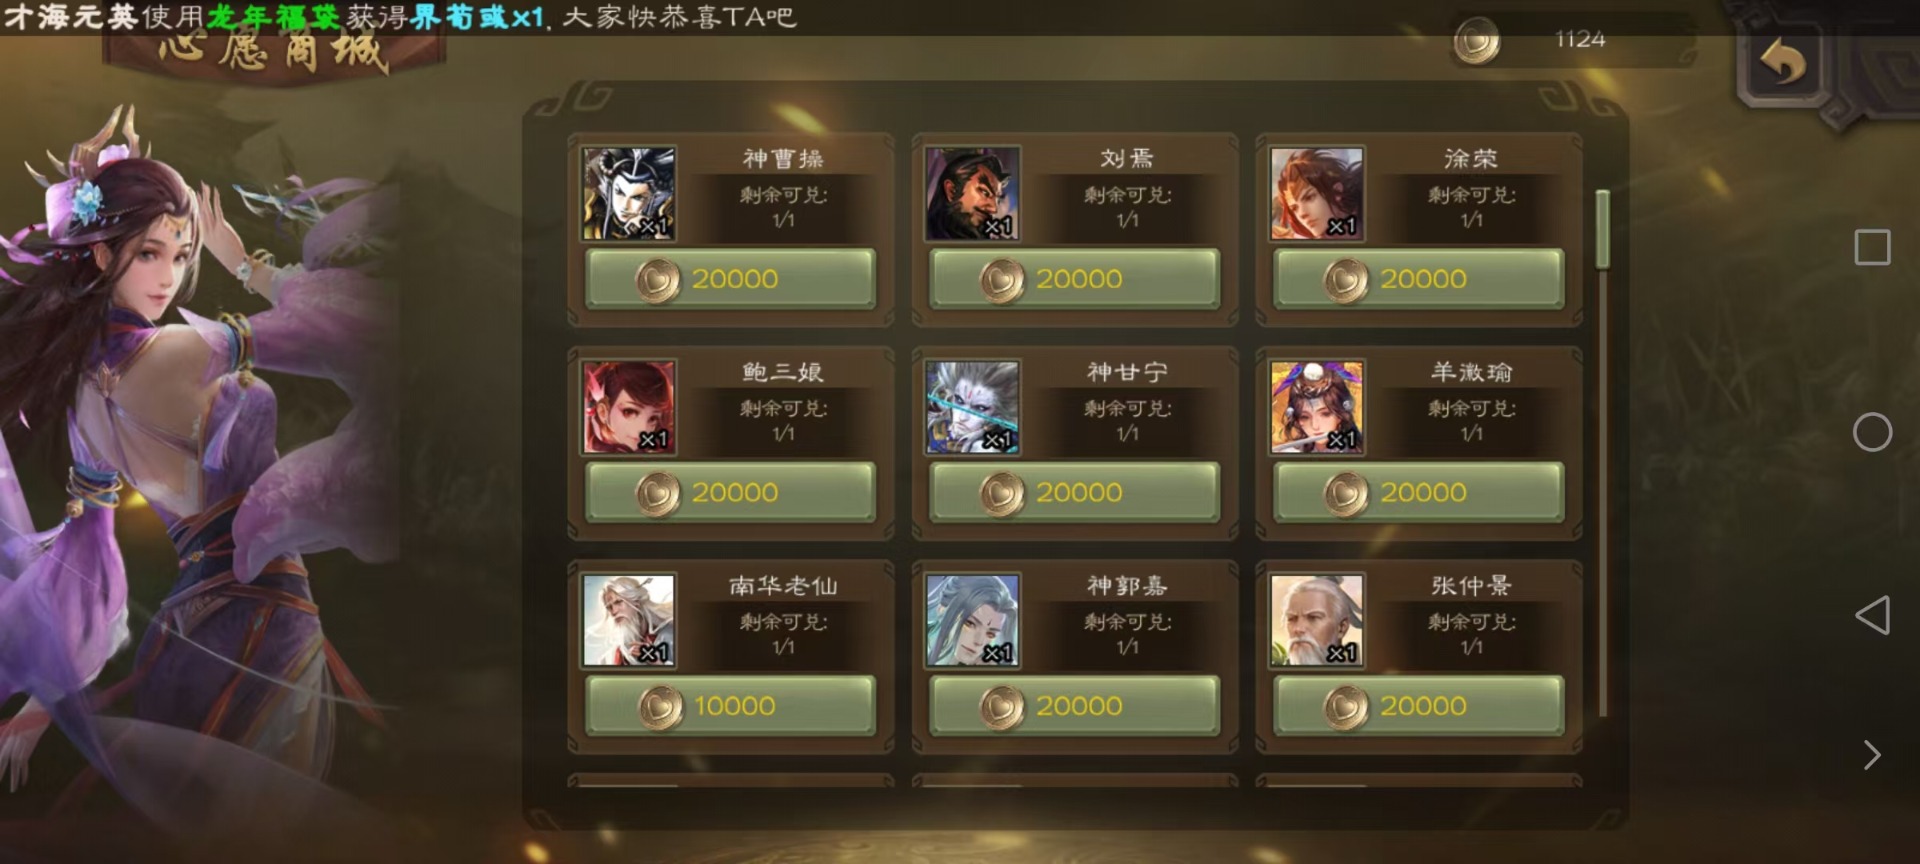Select the 徐荣 hero portrait

pyautogui.click(x=1317, y=194)
